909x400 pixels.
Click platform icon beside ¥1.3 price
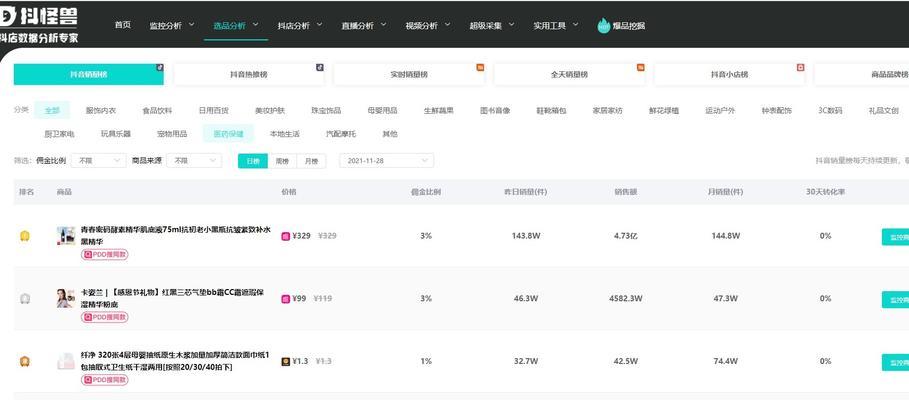click(x=285, y=361)
